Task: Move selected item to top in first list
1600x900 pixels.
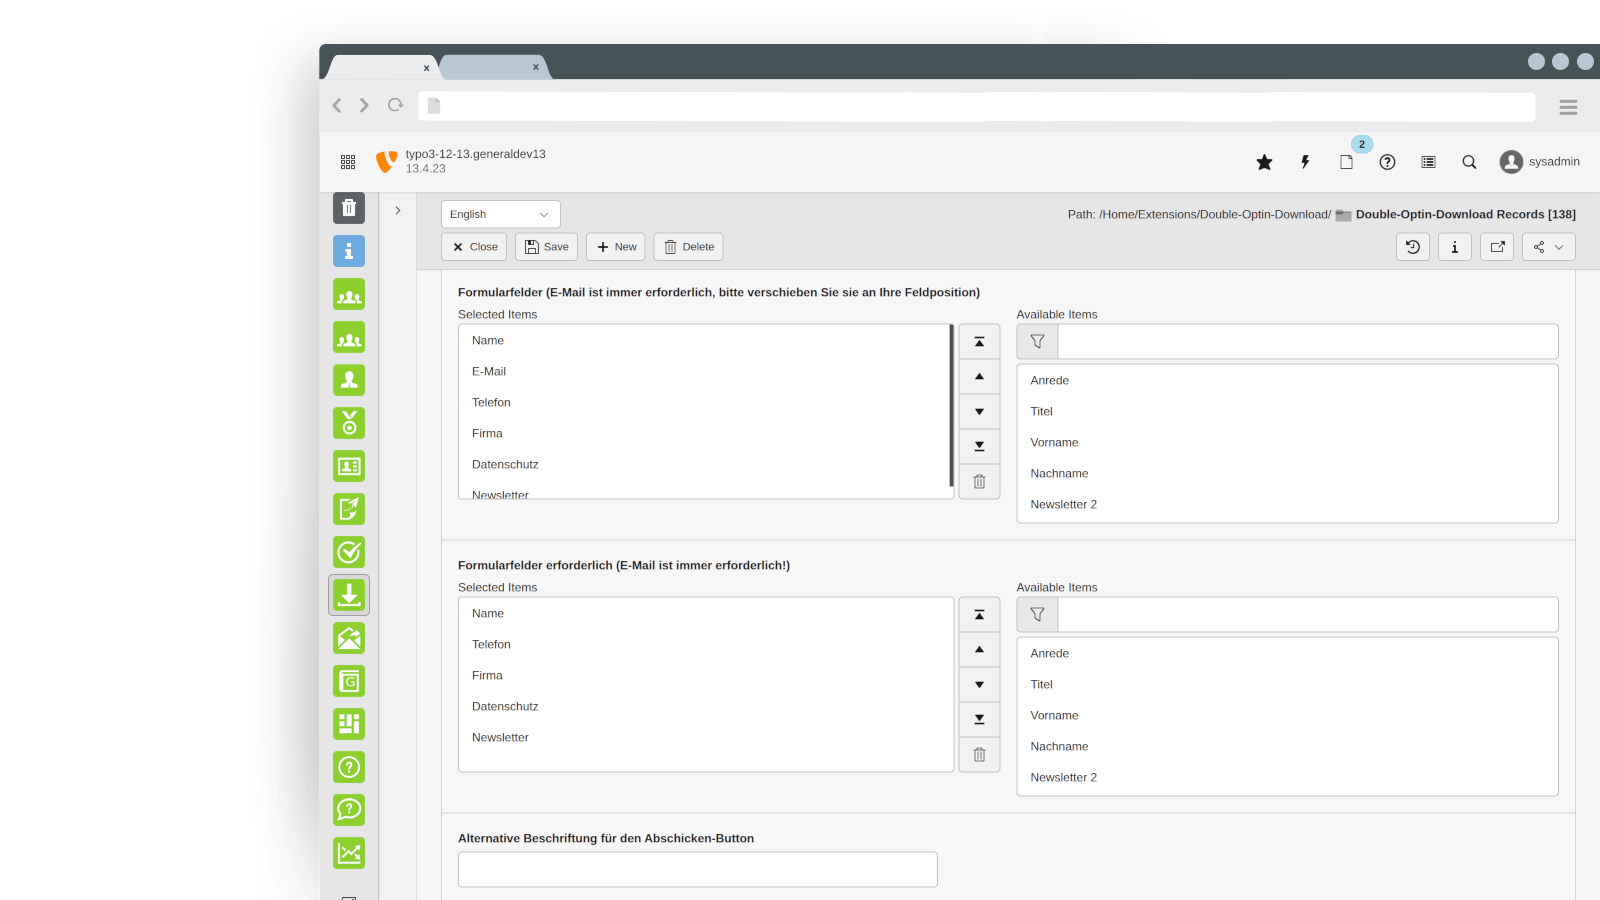Action: [979, 342]
